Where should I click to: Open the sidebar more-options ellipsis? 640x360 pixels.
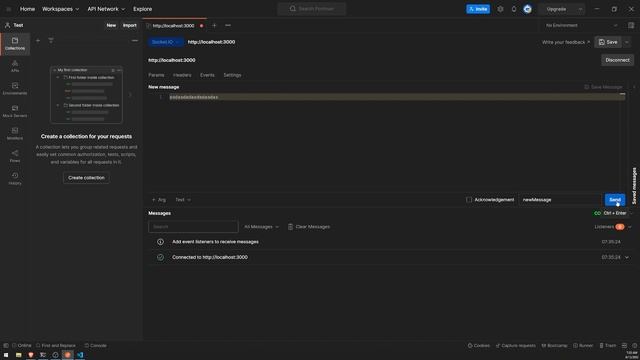tap(135, 40)
